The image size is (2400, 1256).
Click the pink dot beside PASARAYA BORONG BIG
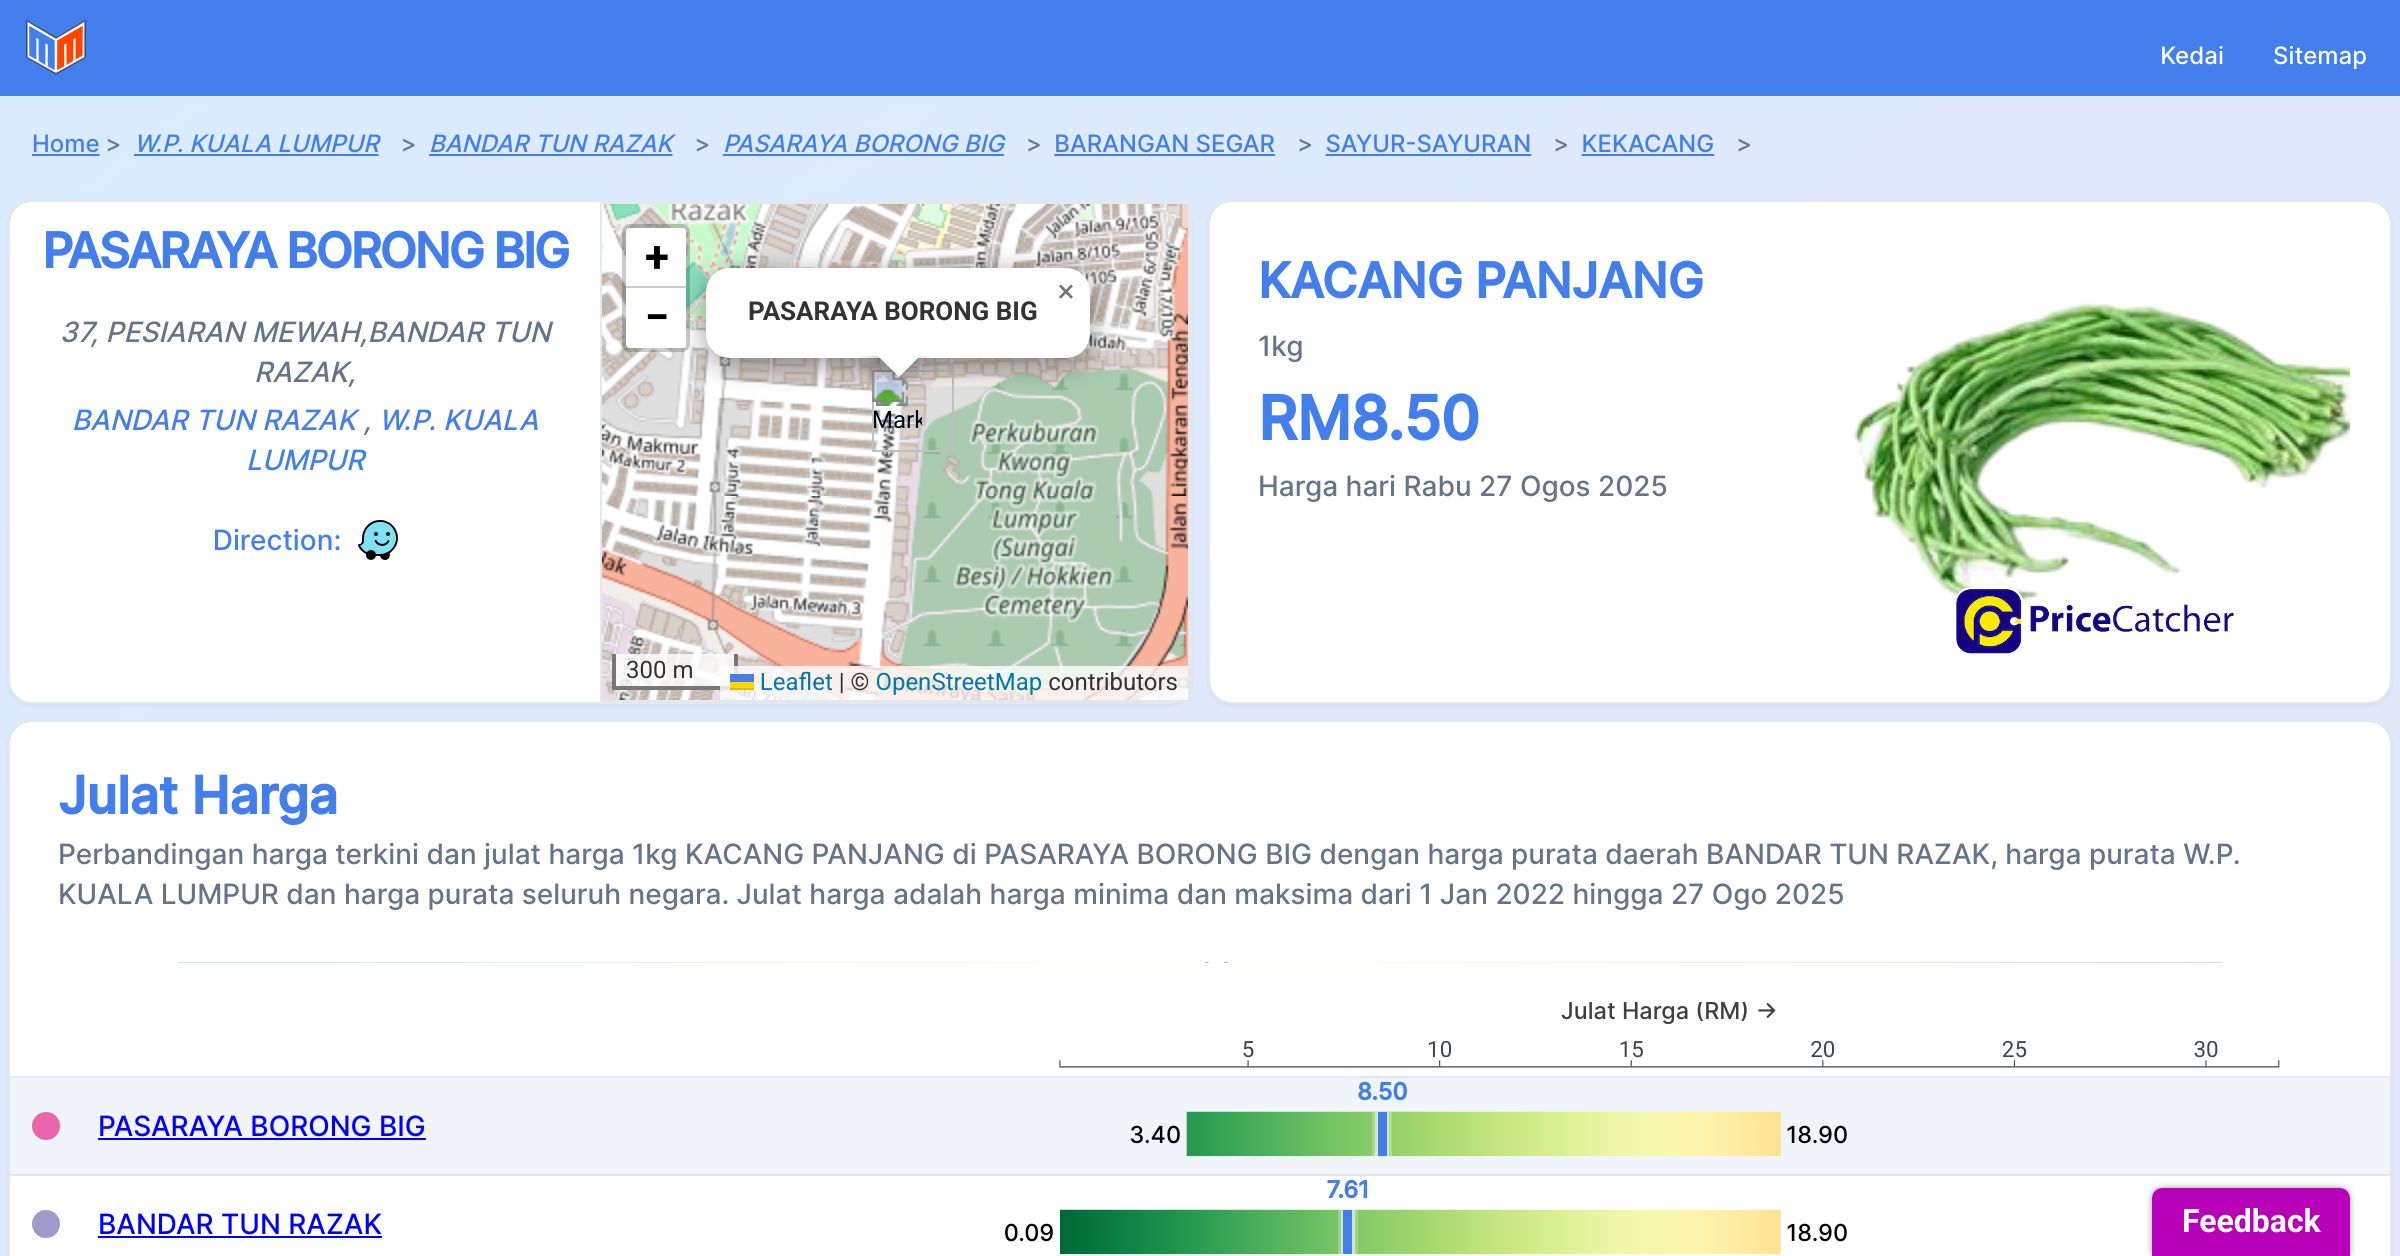pos(46,1126)
